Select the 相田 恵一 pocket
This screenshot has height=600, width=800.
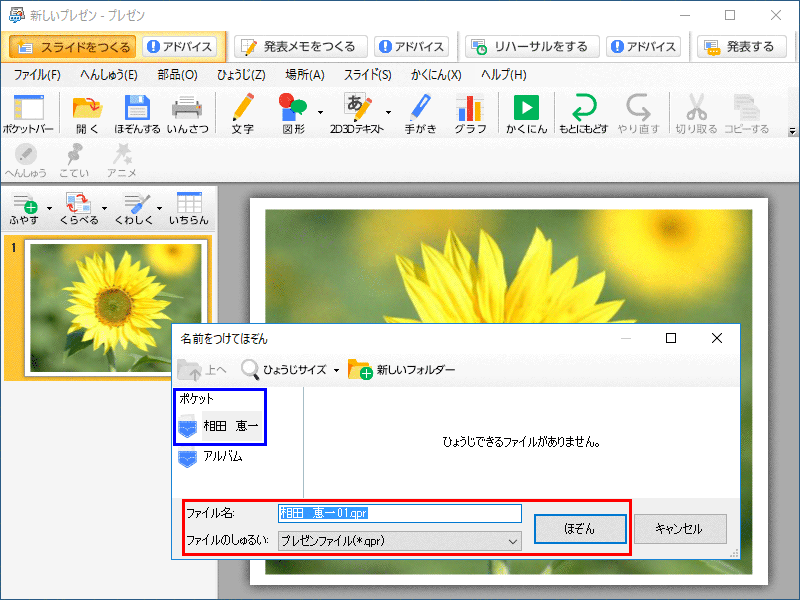[220, 426]
